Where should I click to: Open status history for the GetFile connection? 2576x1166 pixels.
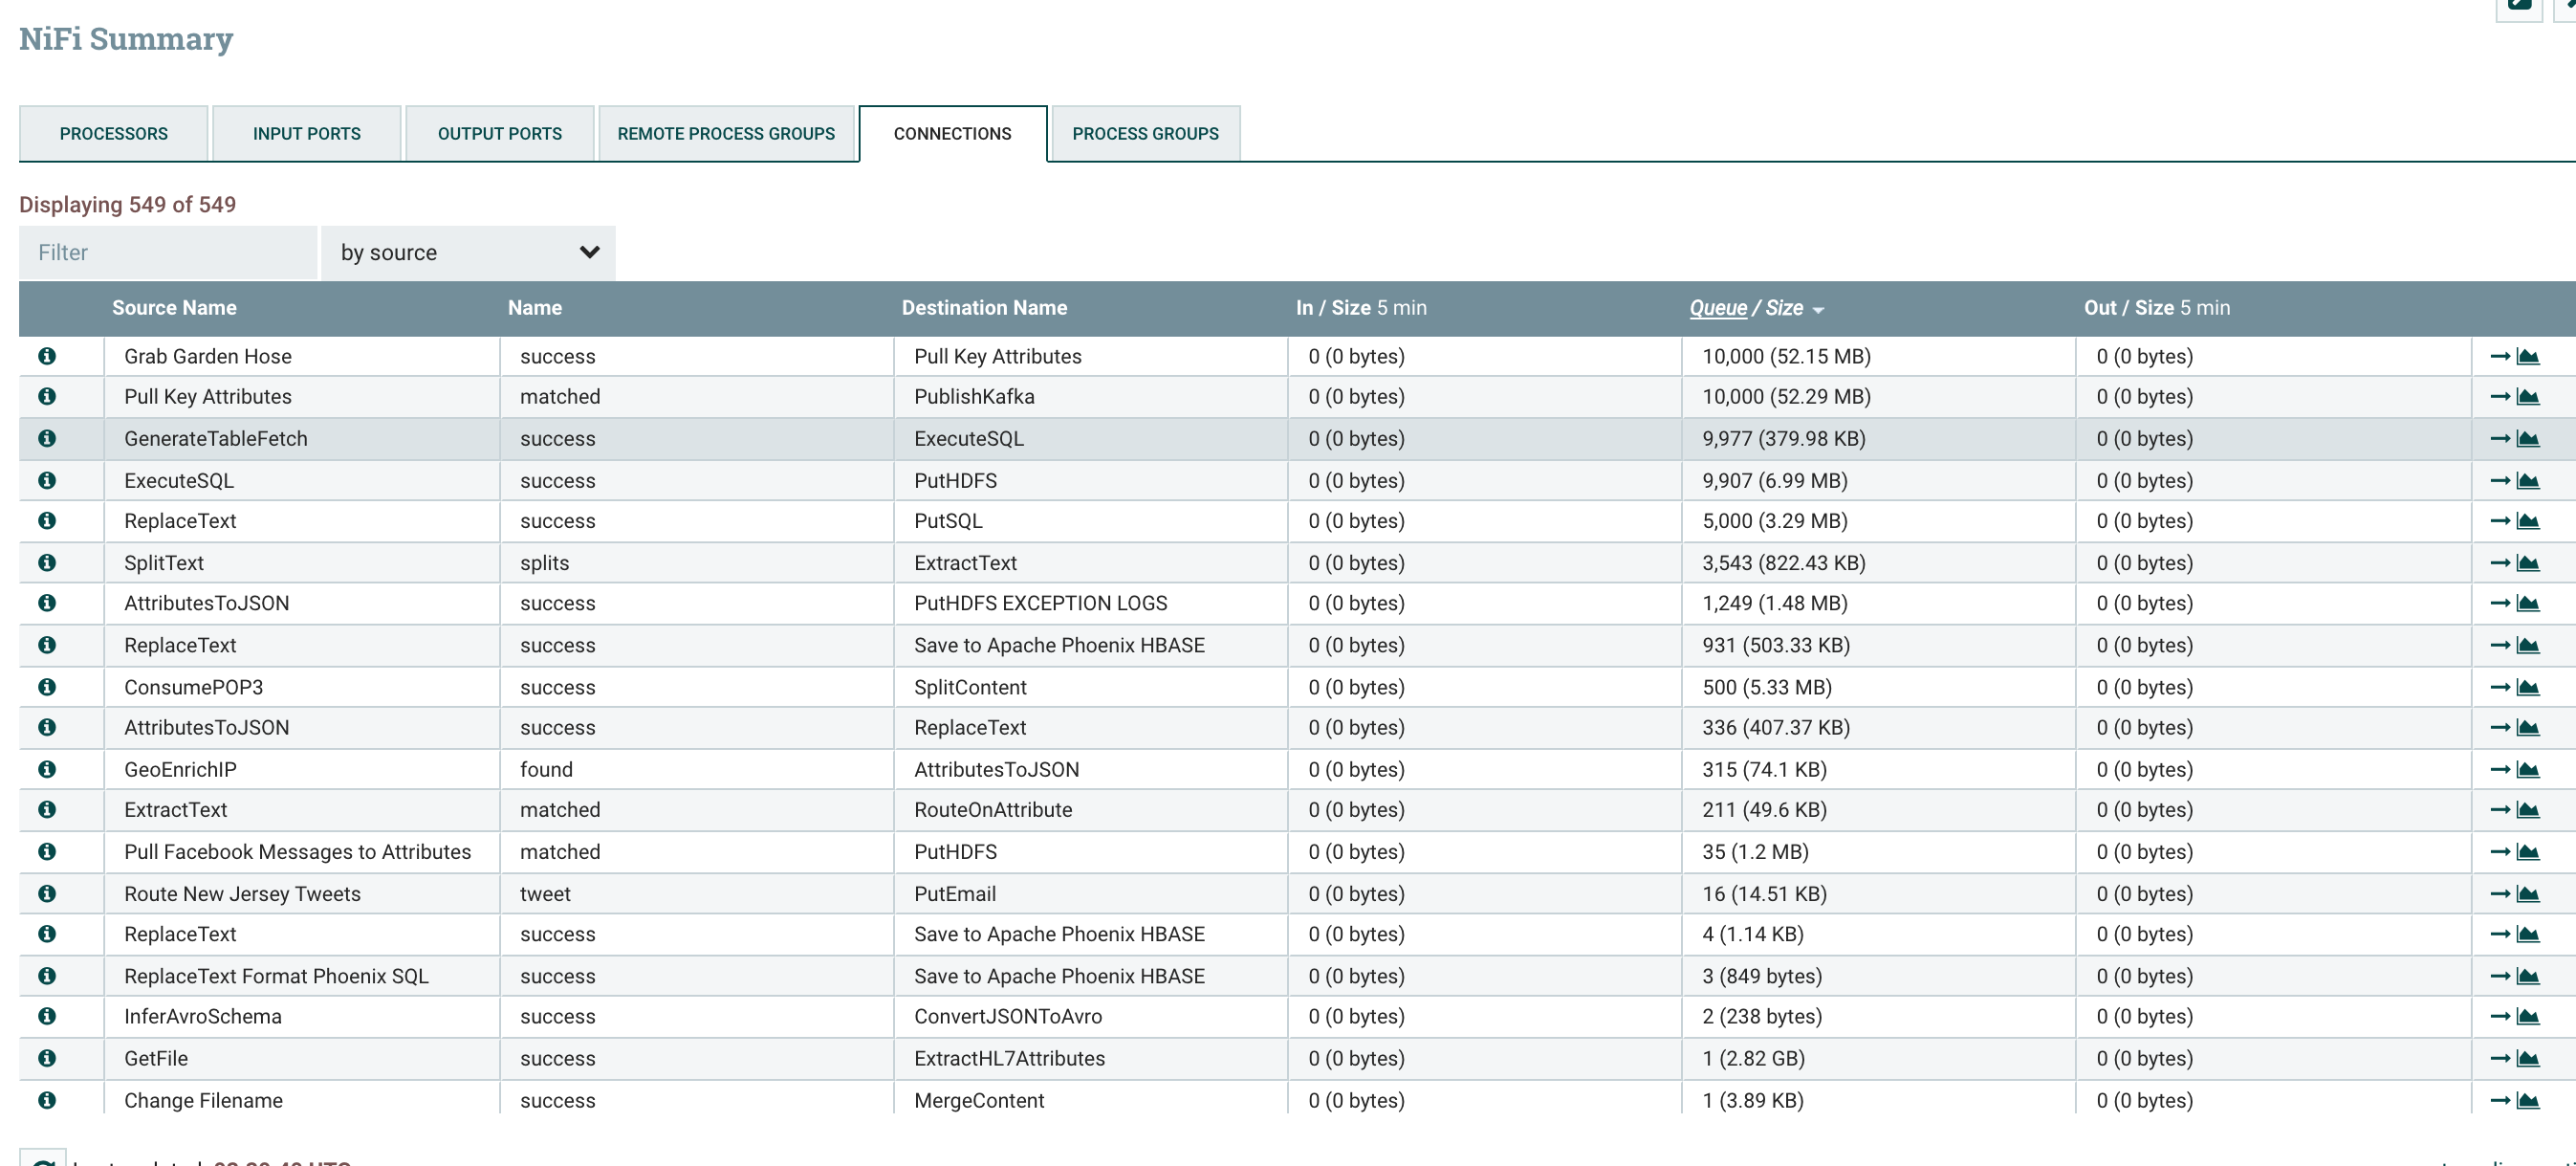tap(2529, 1058)
